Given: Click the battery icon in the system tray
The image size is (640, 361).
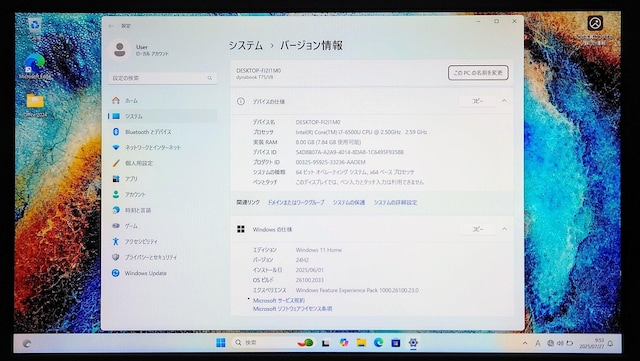Looking at the screenshot, I should click(570, 343).
